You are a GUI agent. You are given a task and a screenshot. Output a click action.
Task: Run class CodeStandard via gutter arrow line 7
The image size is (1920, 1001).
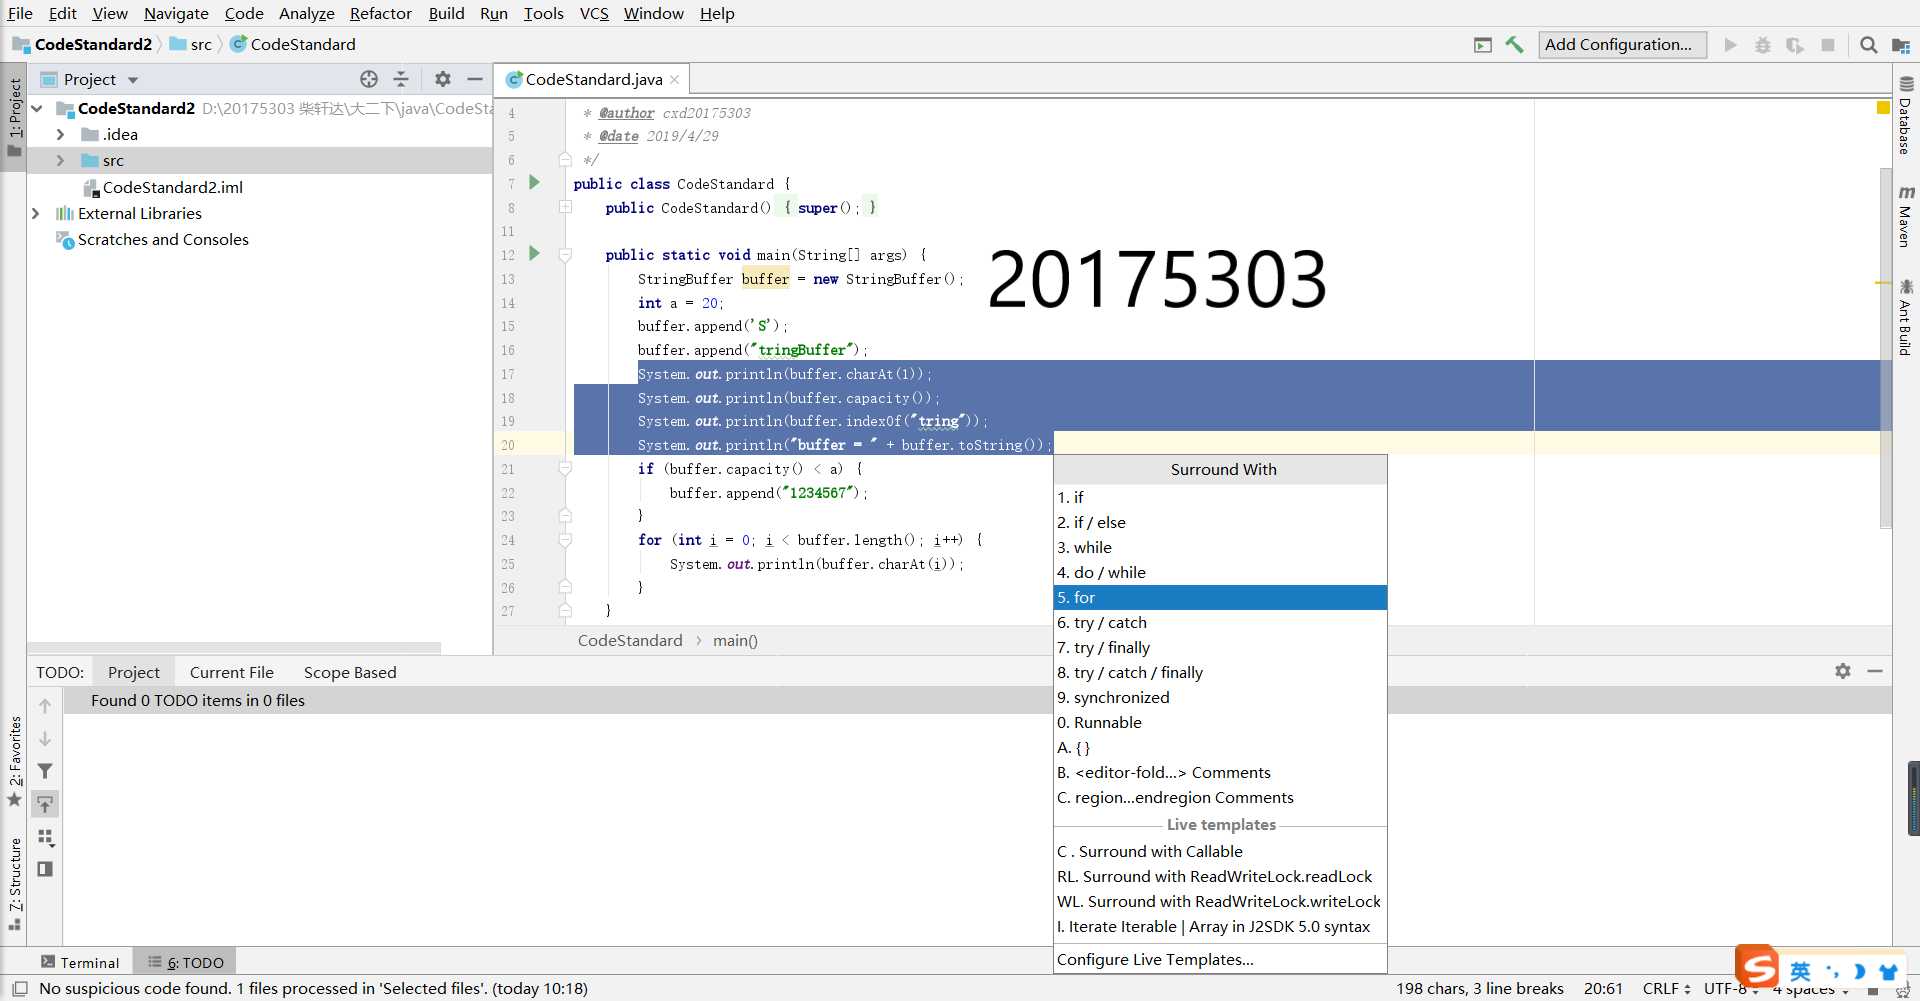coord(534,182)
